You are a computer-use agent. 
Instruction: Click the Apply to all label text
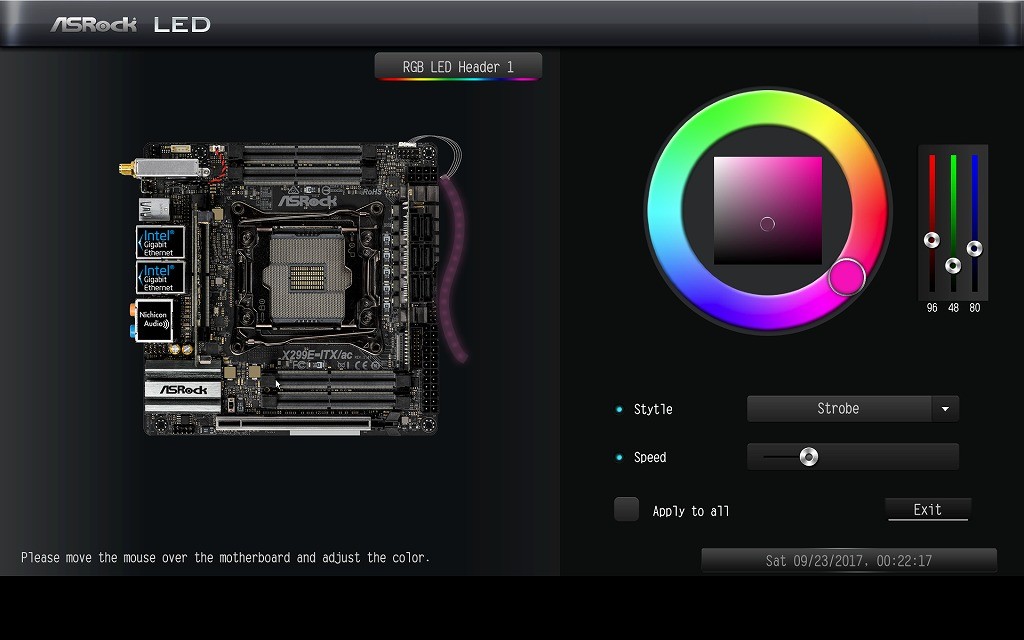[x=691, y=511]
